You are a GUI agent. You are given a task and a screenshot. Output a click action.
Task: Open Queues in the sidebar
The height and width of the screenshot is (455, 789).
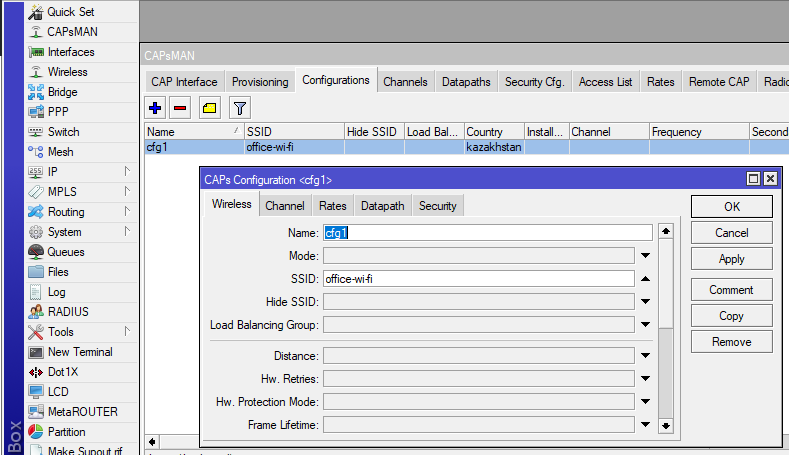click(66, 252)
